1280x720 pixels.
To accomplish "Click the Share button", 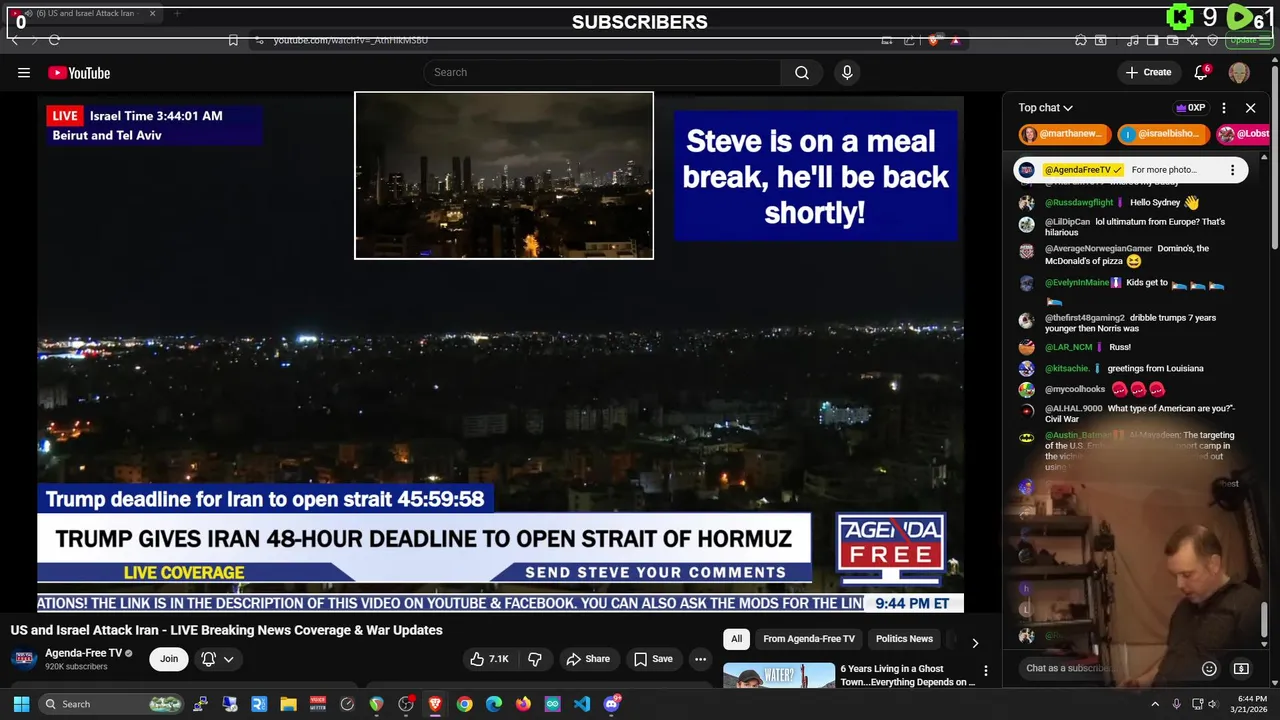I will pos(588,659).
